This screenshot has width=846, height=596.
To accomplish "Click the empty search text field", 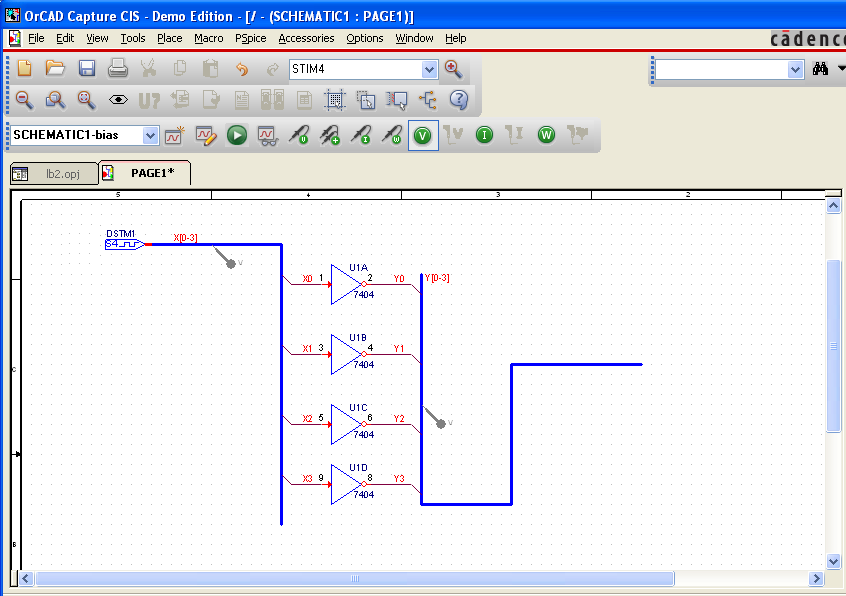I will click(722, 69).
